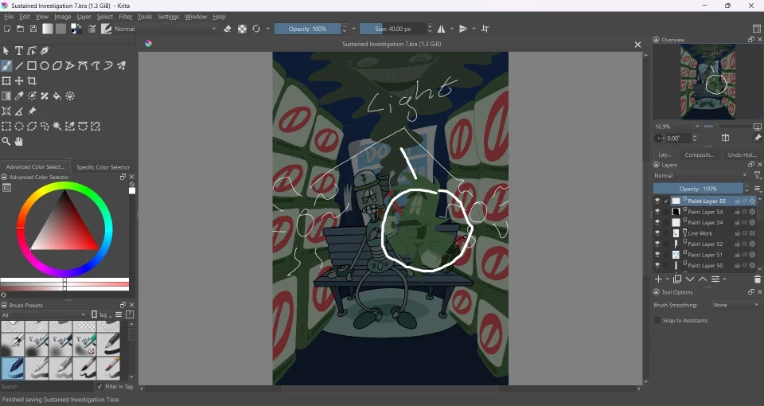Open the Layer menu
764x406 pixels.
coord(84,17)
